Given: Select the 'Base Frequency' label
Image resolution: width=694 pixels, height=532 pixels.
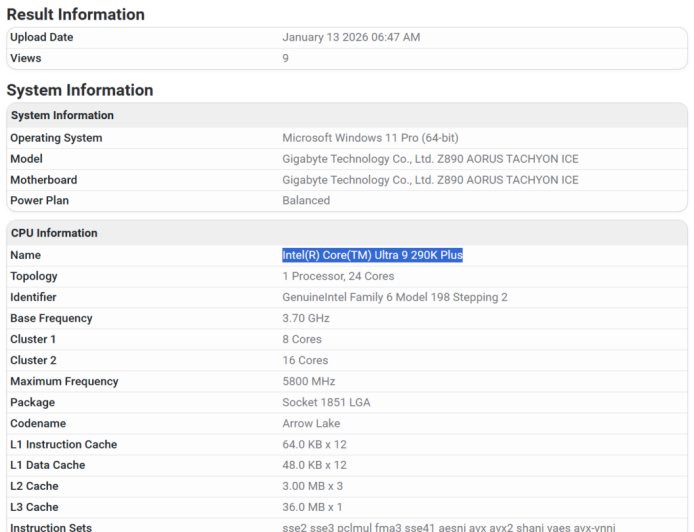Looking at the screenshot, I should [51, 319].
